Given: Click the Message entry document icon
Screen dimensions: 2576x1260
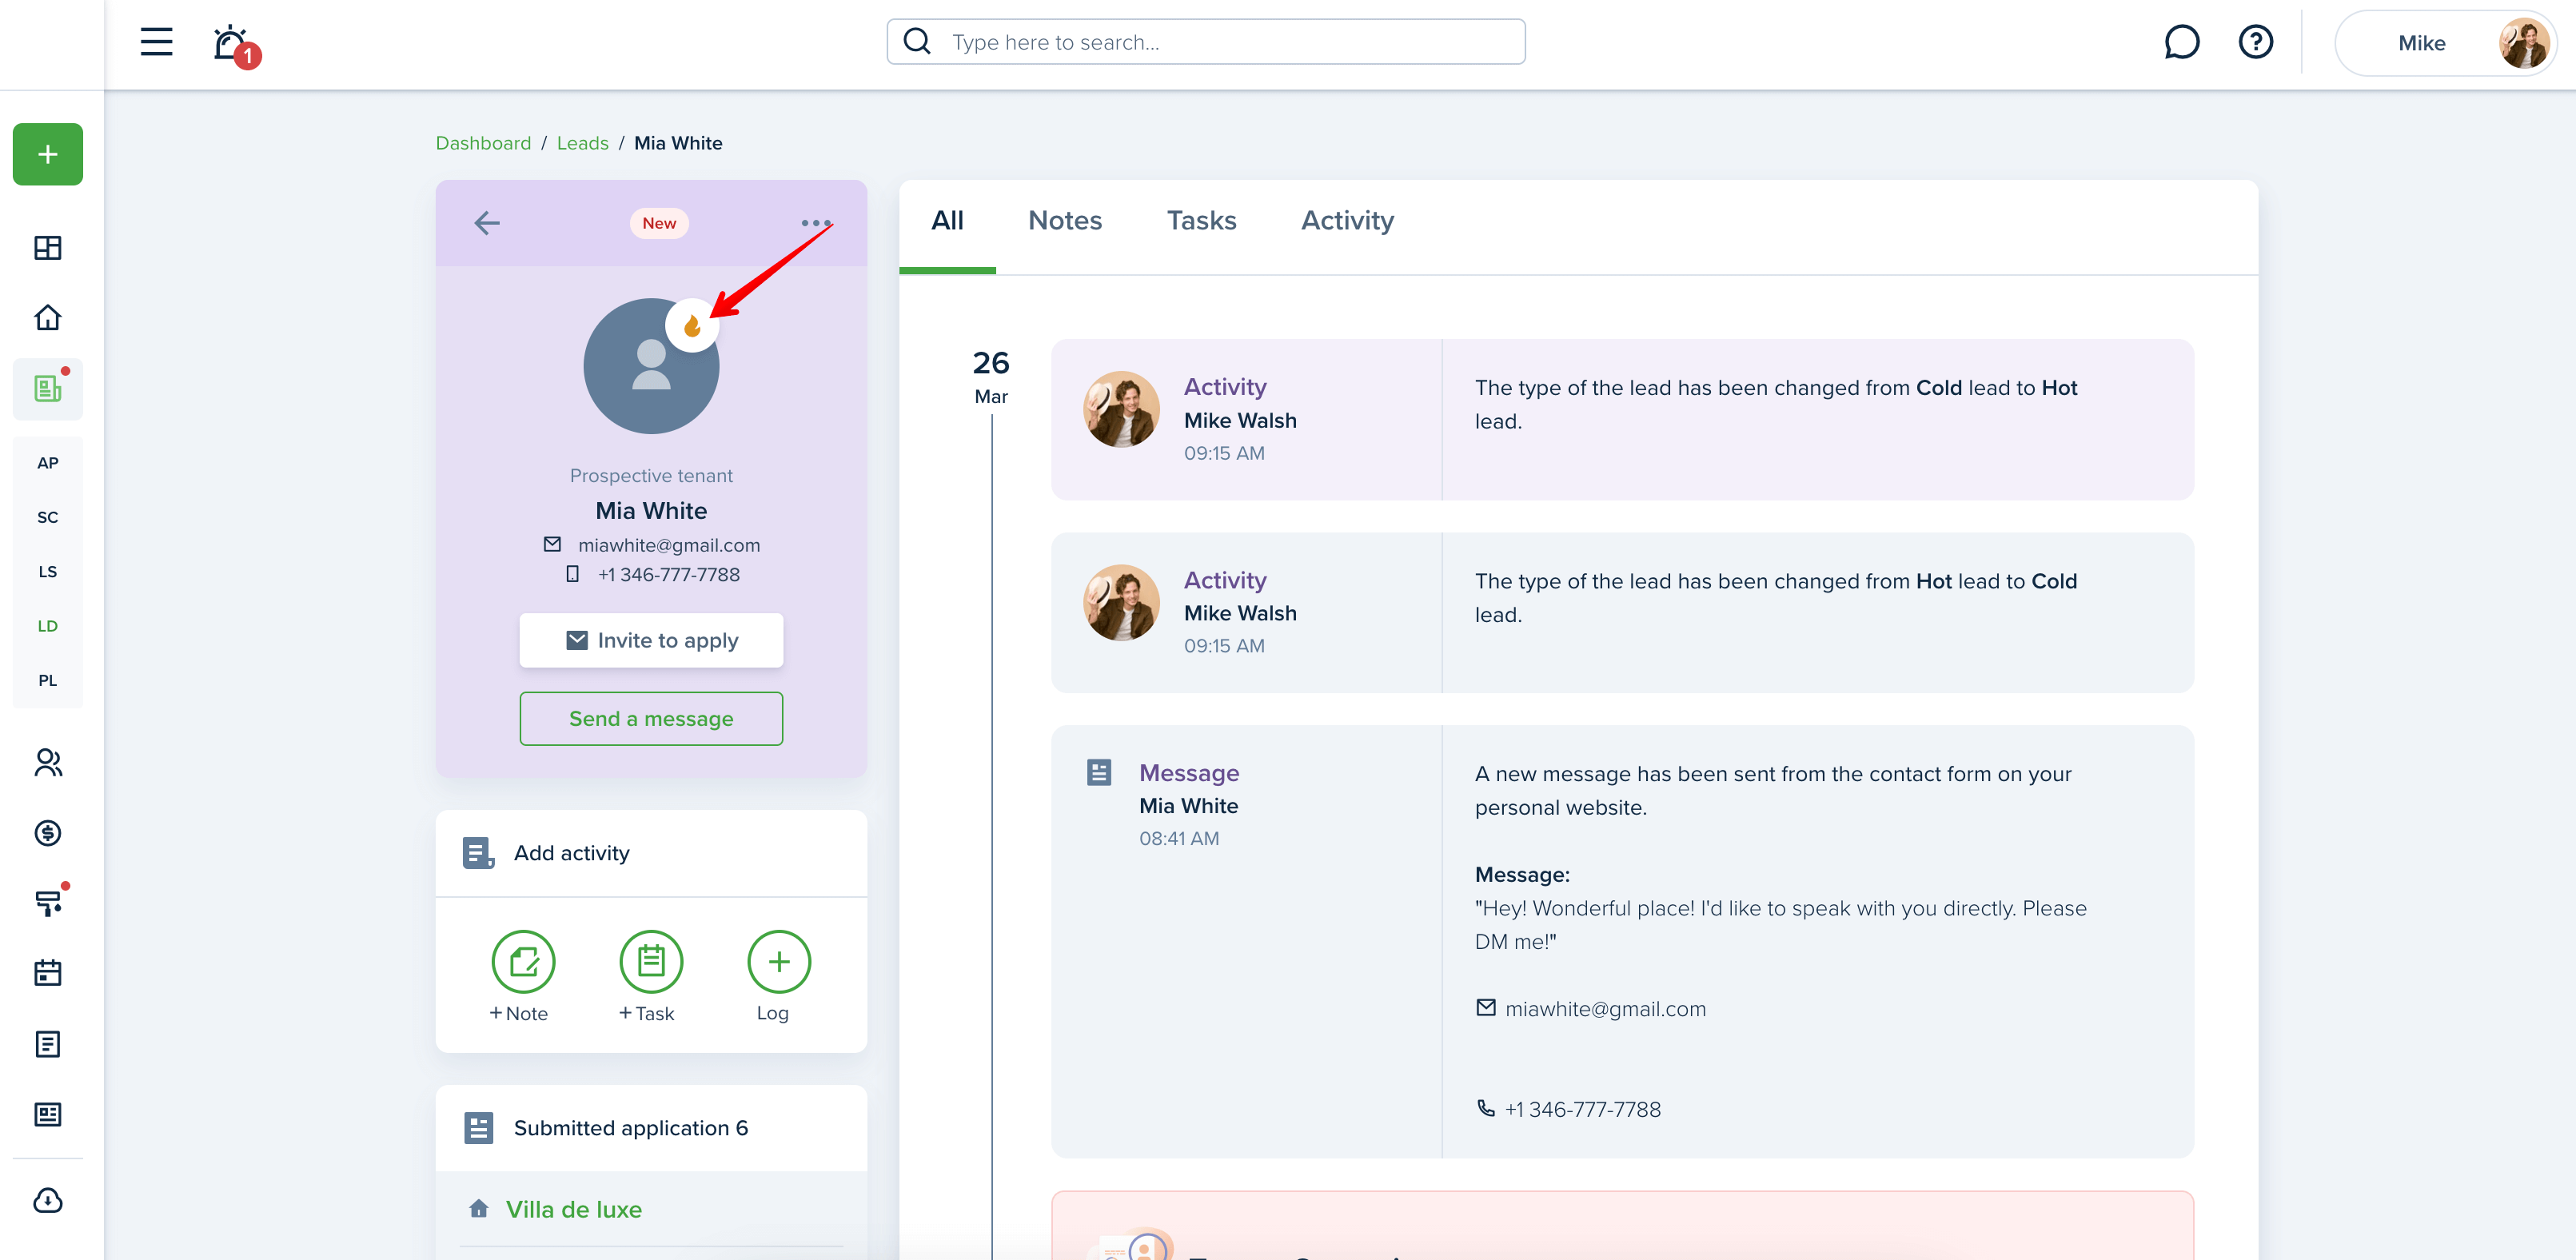Looking at the screenshot, I should 1098,772.
